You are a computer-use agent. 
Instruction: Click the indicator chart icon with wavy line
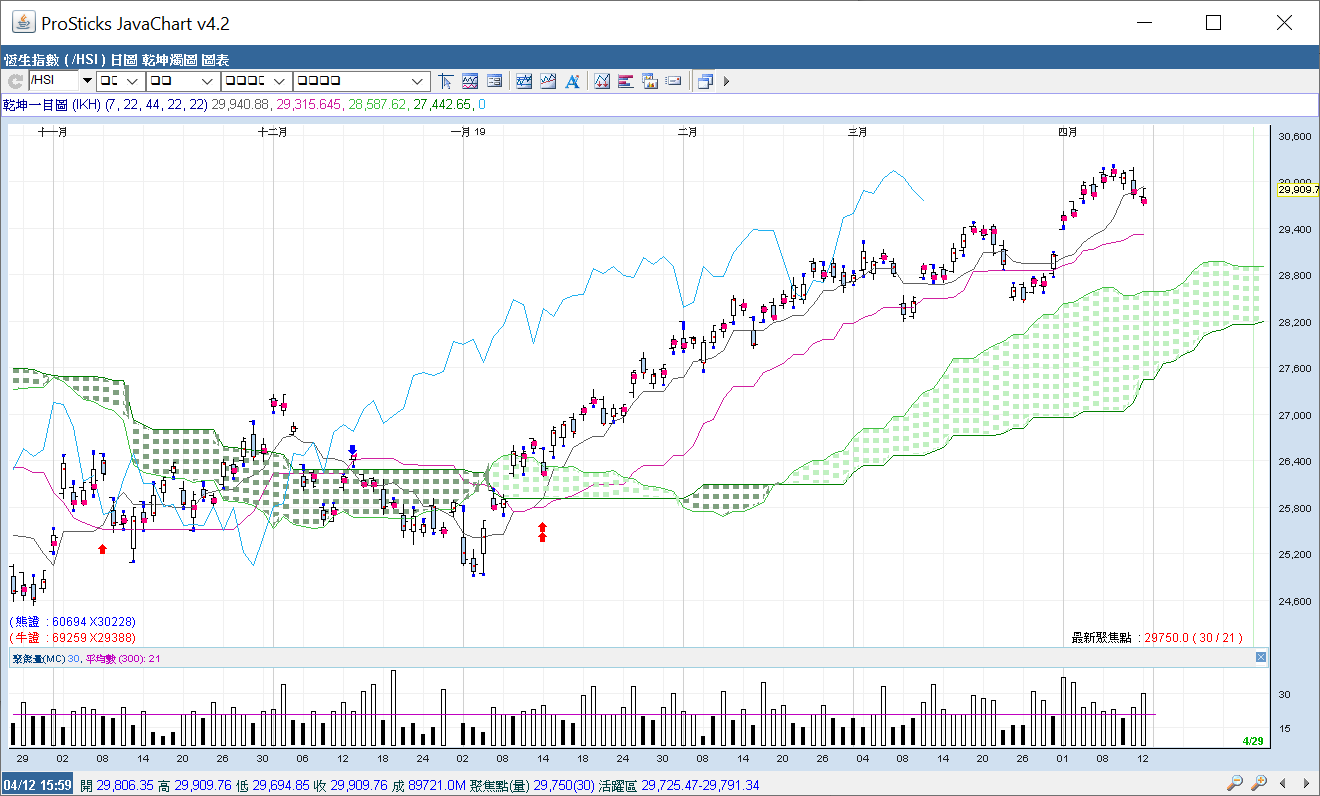coord(524,81)
